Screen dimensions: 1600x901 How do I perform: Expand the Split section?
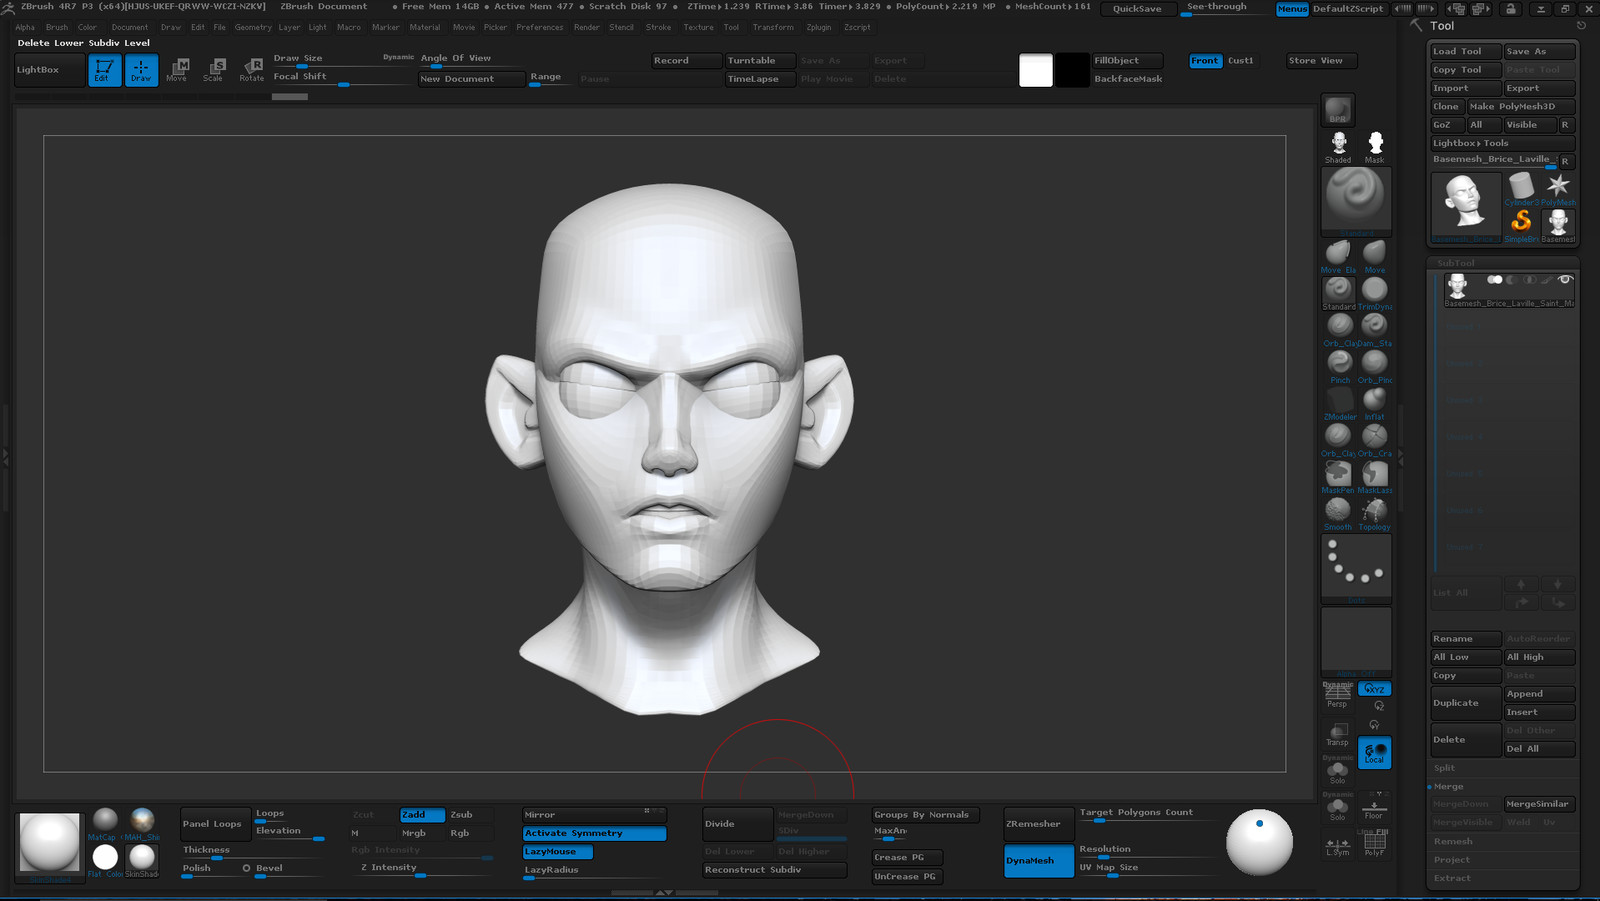click(1445, 768)
